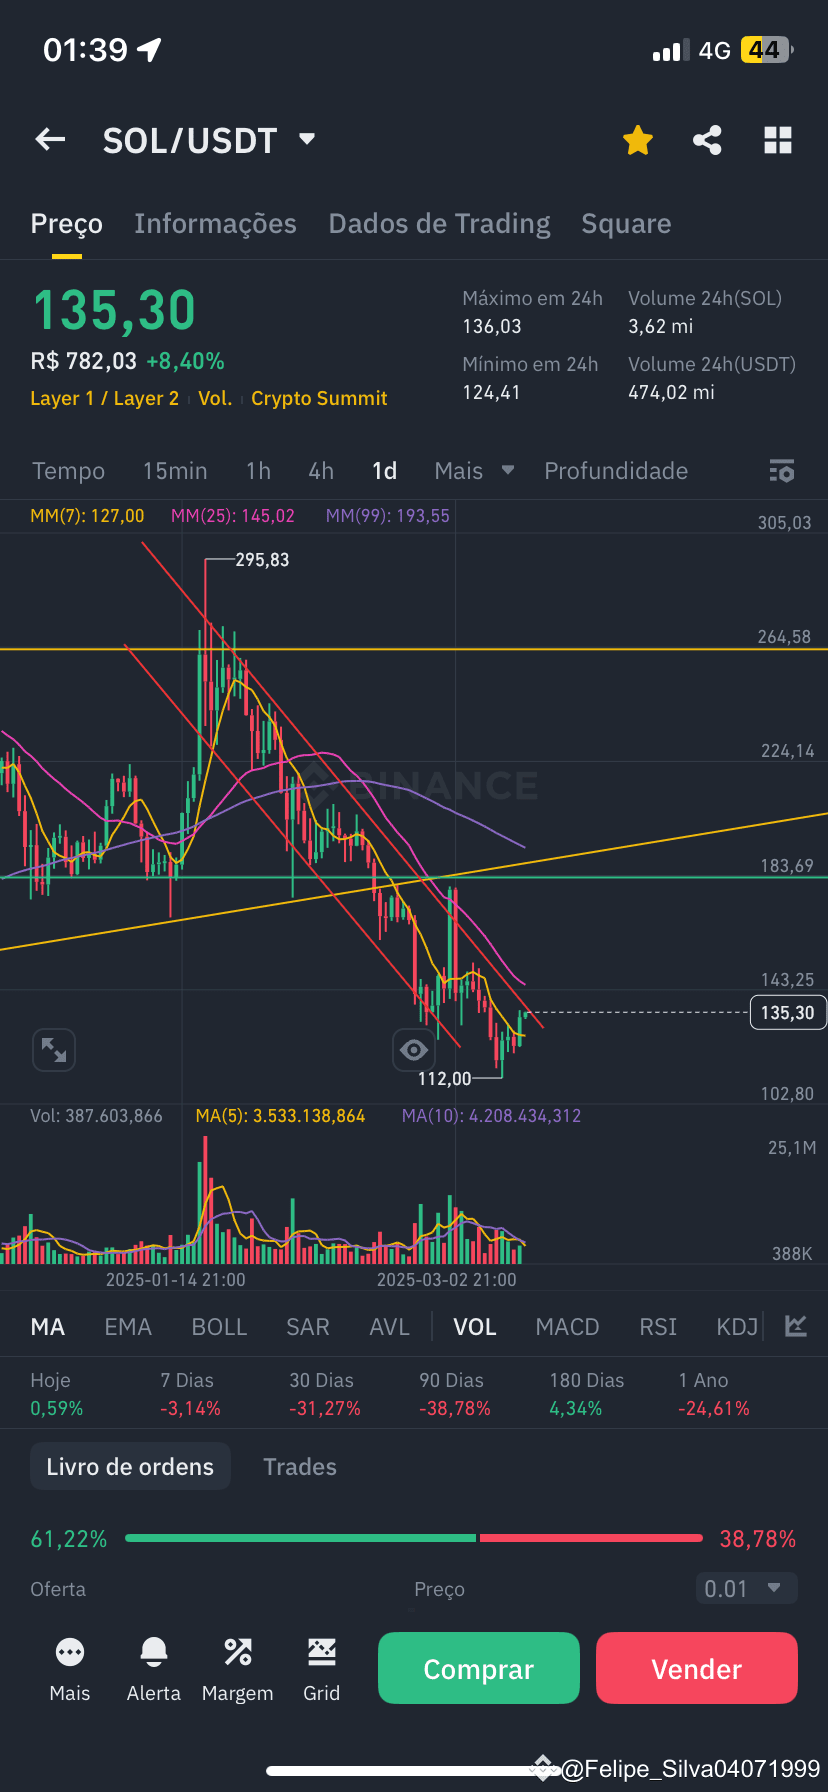Open the Square tab
The height and width of the screenshot is (1792, 828).
626,223
